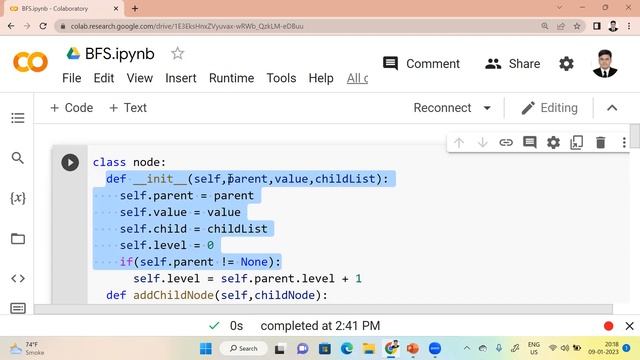Click the Colab logo
Screen dimensions: 640x360
(30, 62)
